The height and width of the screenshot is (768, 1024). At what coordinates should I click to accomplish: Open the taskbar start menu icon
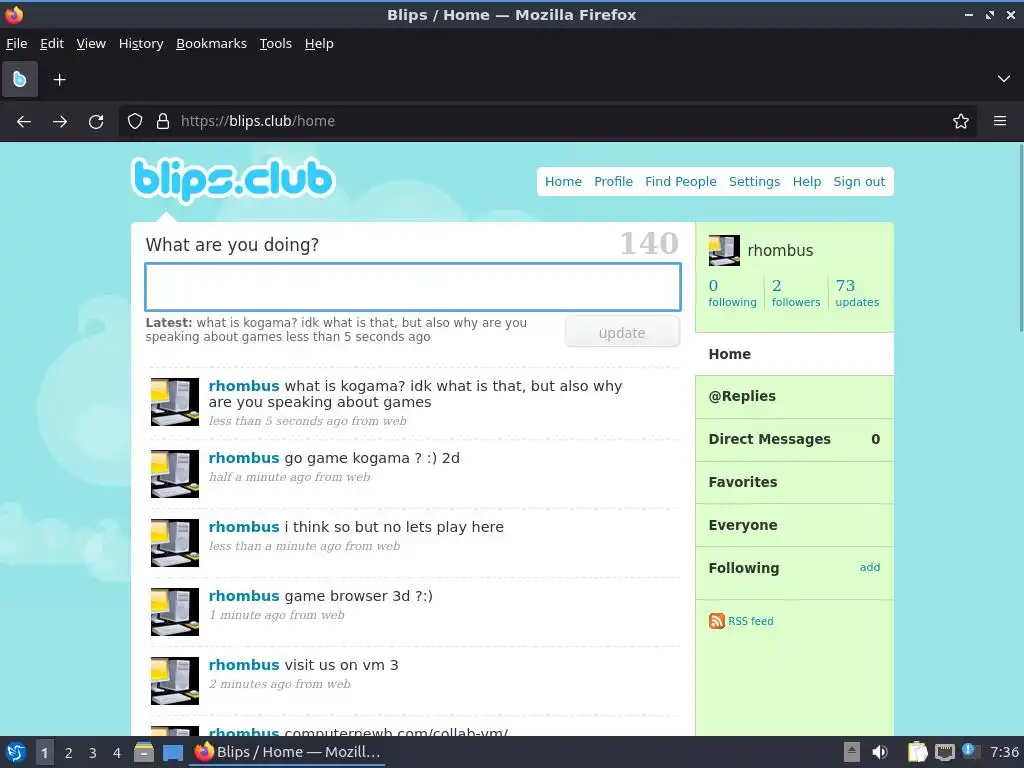click(16, 752)
